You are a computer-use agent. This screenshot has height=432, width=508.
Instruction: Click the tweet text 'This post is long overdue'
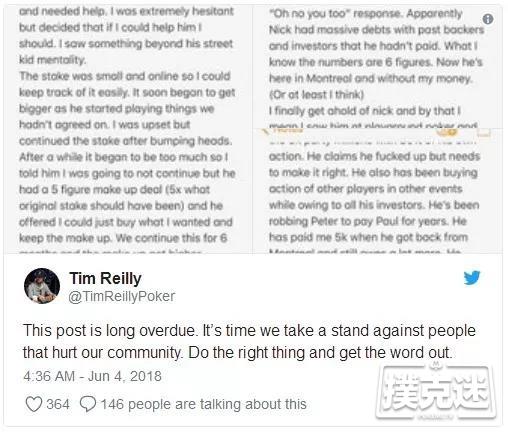(108, 331)
